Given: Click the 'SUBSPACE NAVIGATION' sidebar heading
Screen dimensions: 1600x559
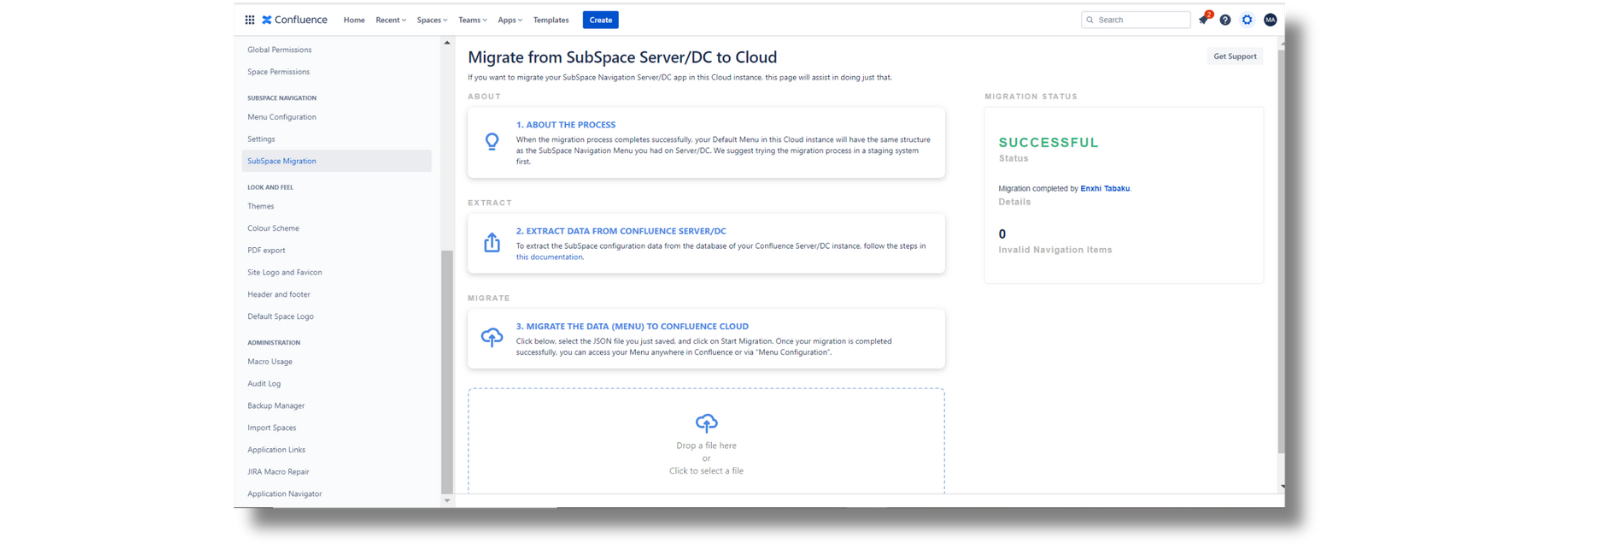Looking at the screenshot, I should [x=282, y=98].
